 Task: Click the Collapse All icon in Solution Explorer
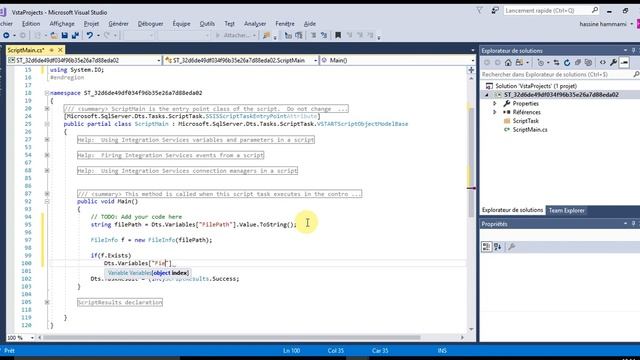coord(578,62)
